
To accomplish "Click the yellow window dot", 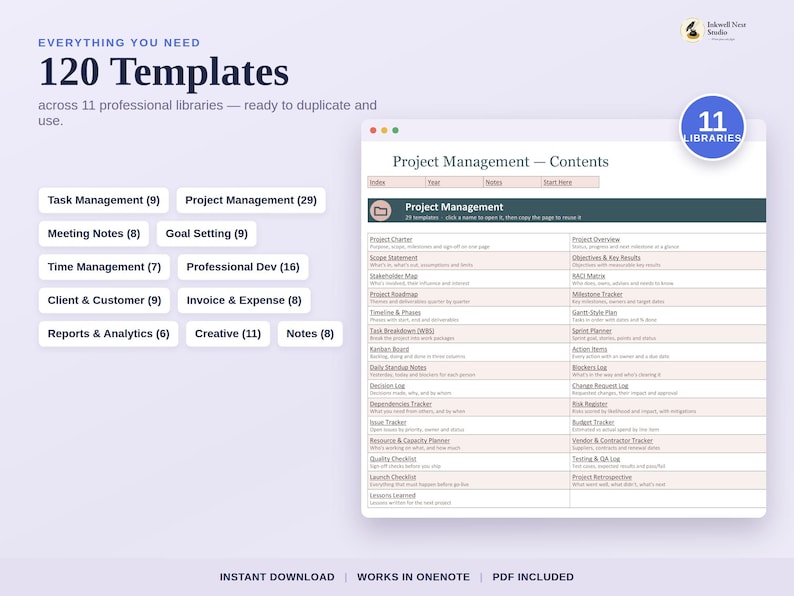I will [x=384, y=131].
